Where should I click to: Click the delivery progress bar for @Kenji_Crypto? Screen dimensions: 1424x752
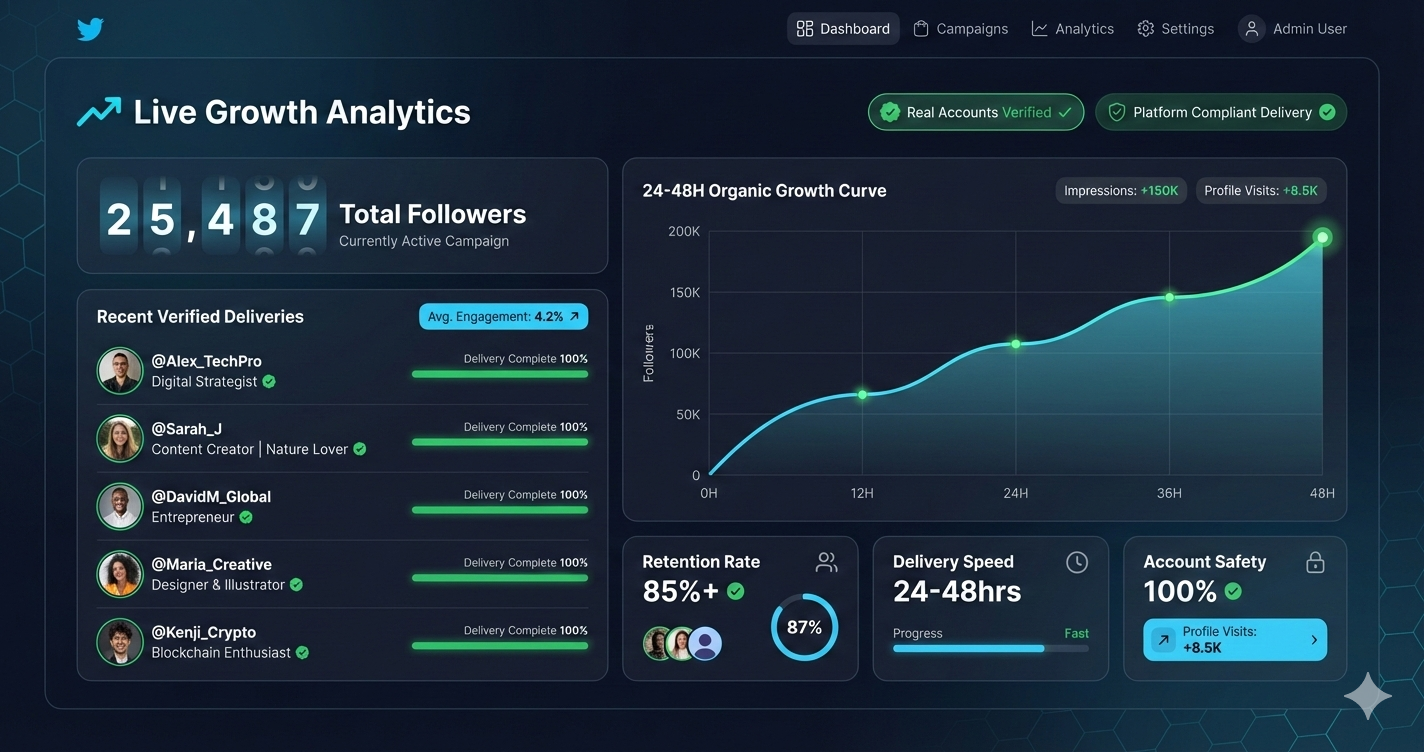(500, 645)
